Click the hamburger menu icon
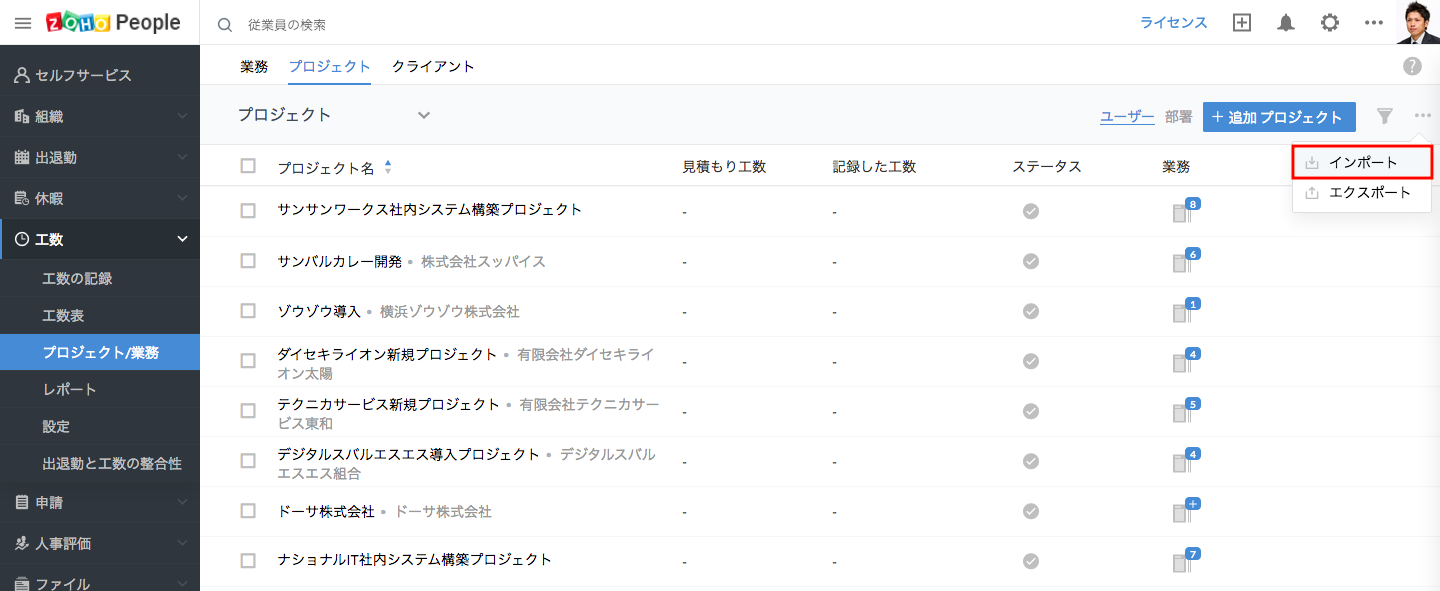Screen dimensions: 1440x591 click(23, 23)
